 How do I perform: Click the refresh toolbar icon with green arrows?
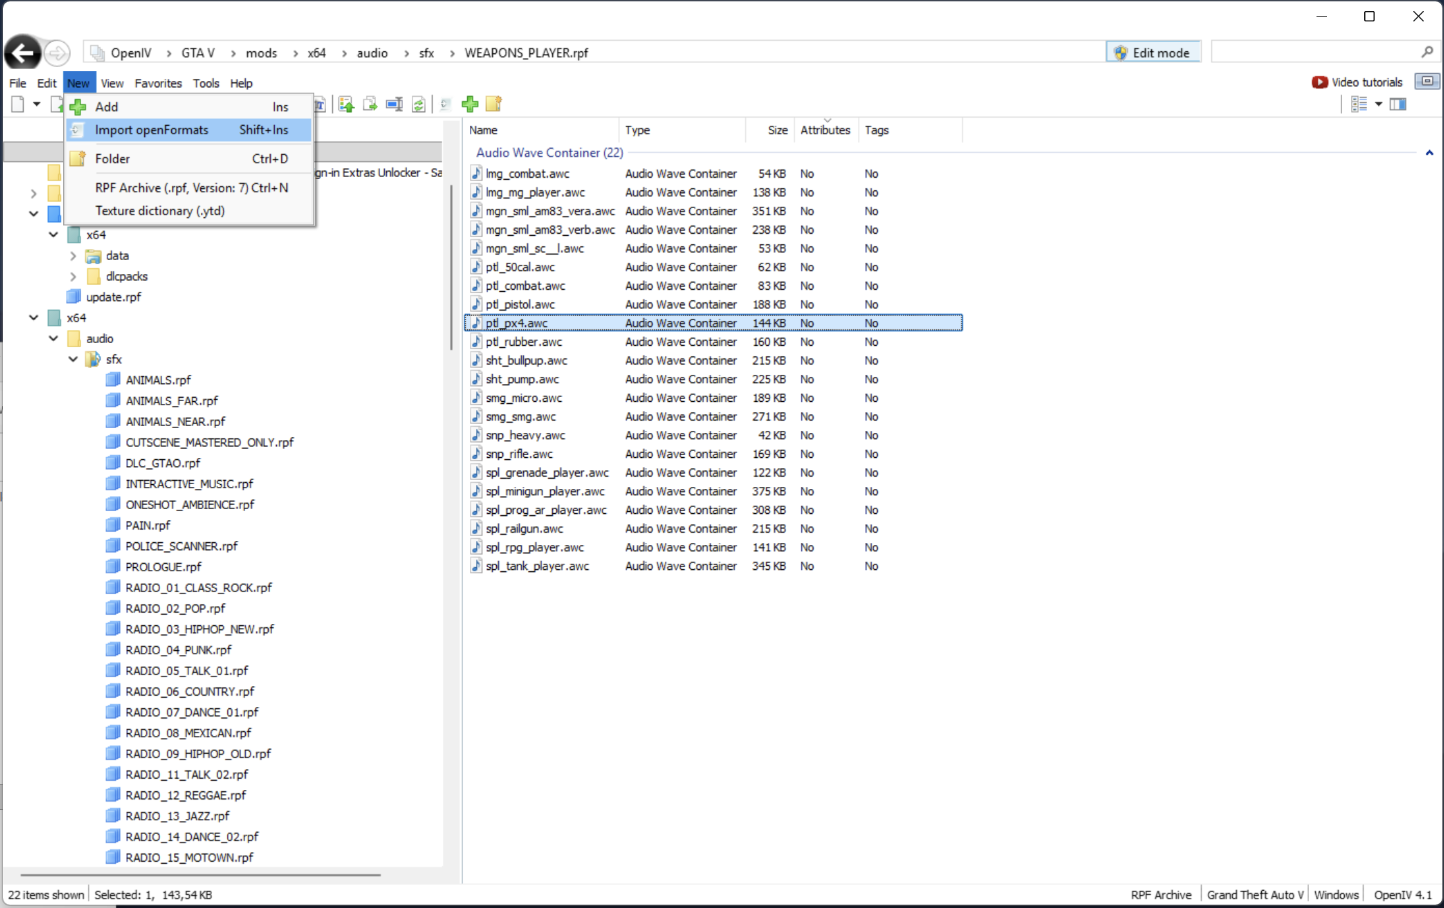pyautogui.click(x=418, y=104)
